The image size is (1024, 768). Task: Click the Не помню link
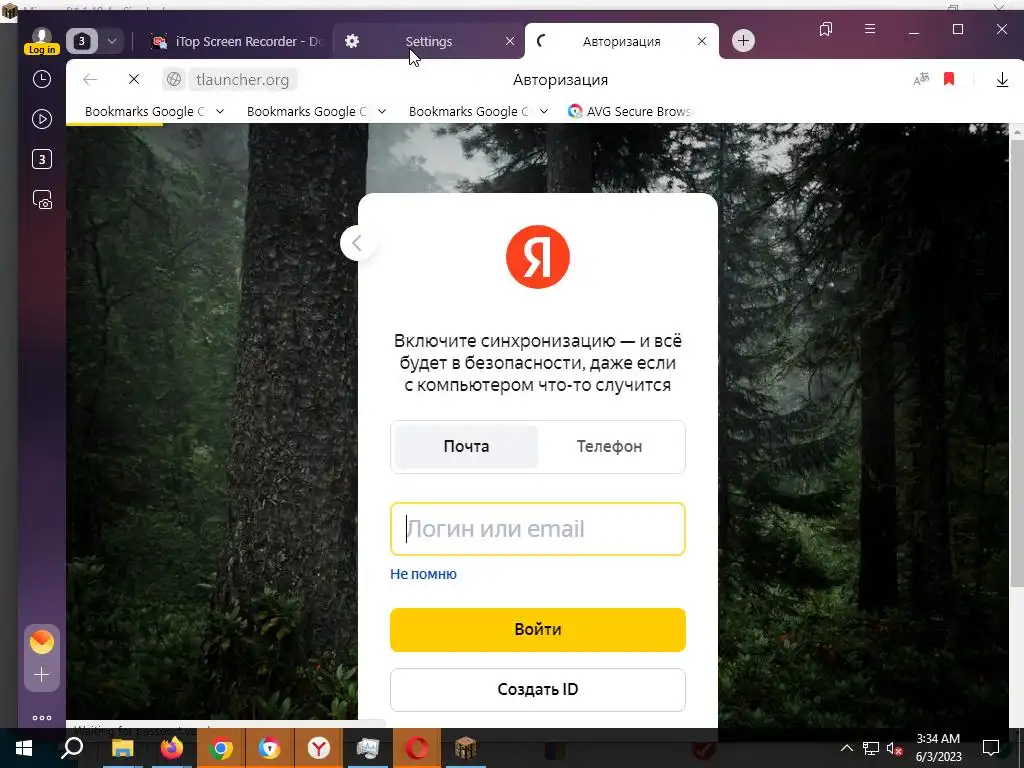(x=423, y=574)
